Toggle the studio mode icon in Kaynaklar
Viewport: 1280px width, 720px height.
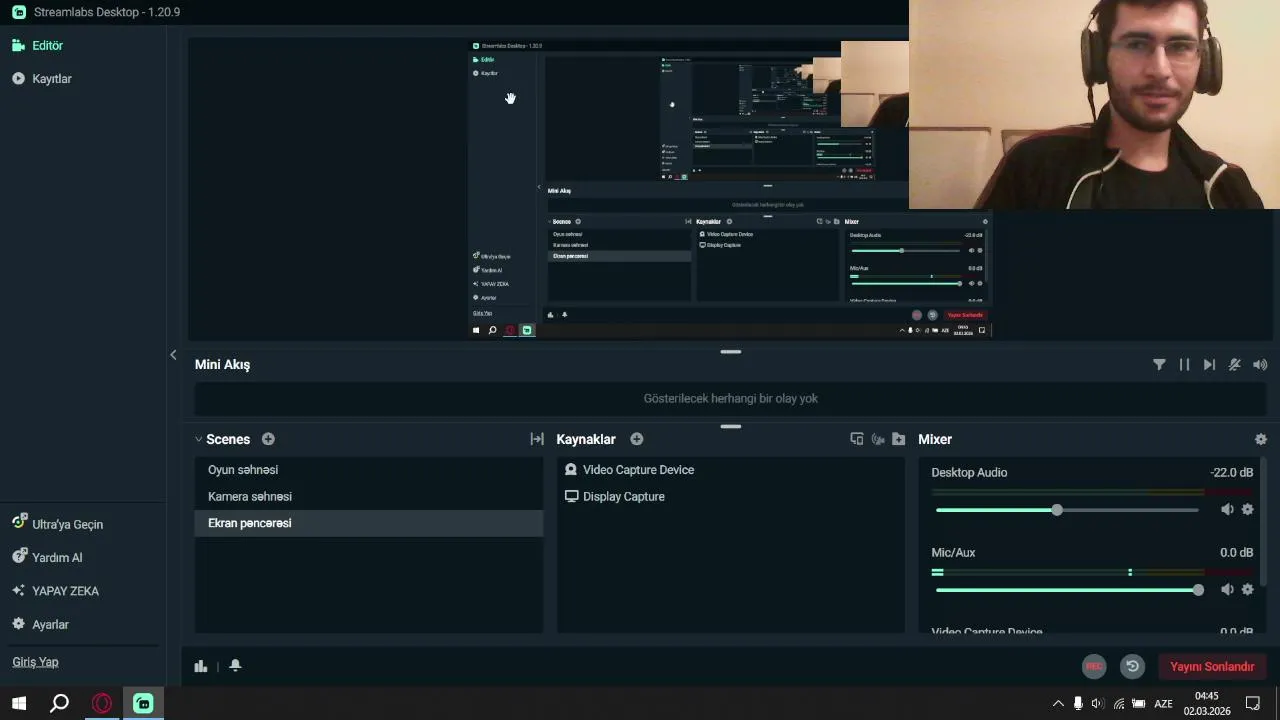pyautogui.click(x=878, y=439)
